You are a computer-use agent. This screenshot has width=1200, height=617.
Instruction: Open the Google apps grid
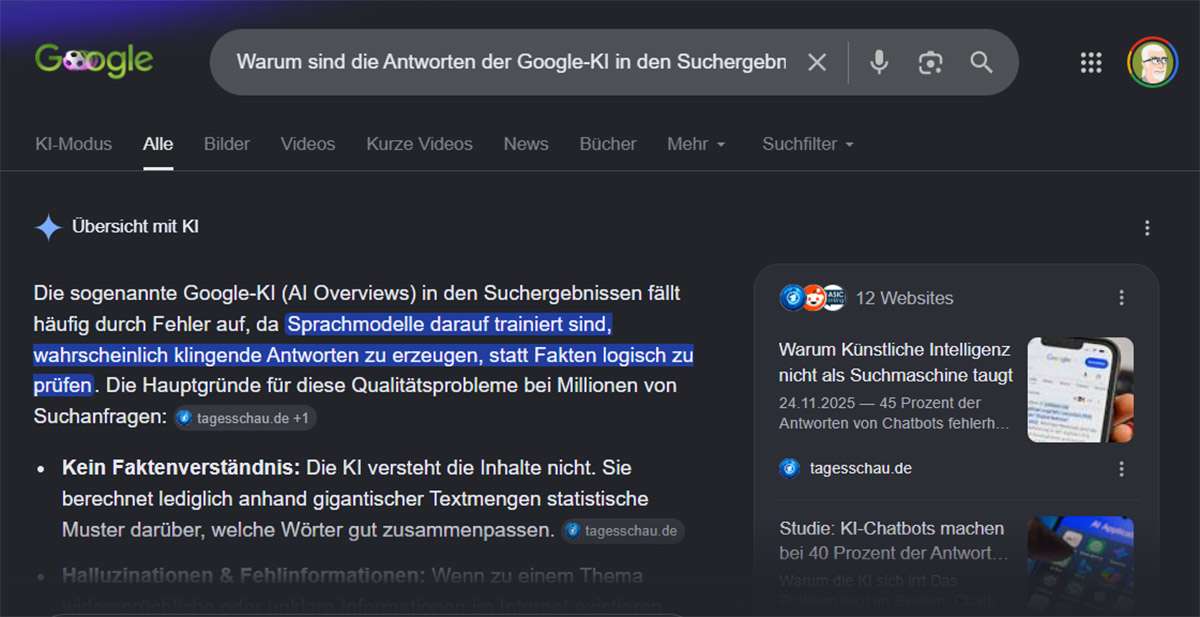coord(1091,63)
